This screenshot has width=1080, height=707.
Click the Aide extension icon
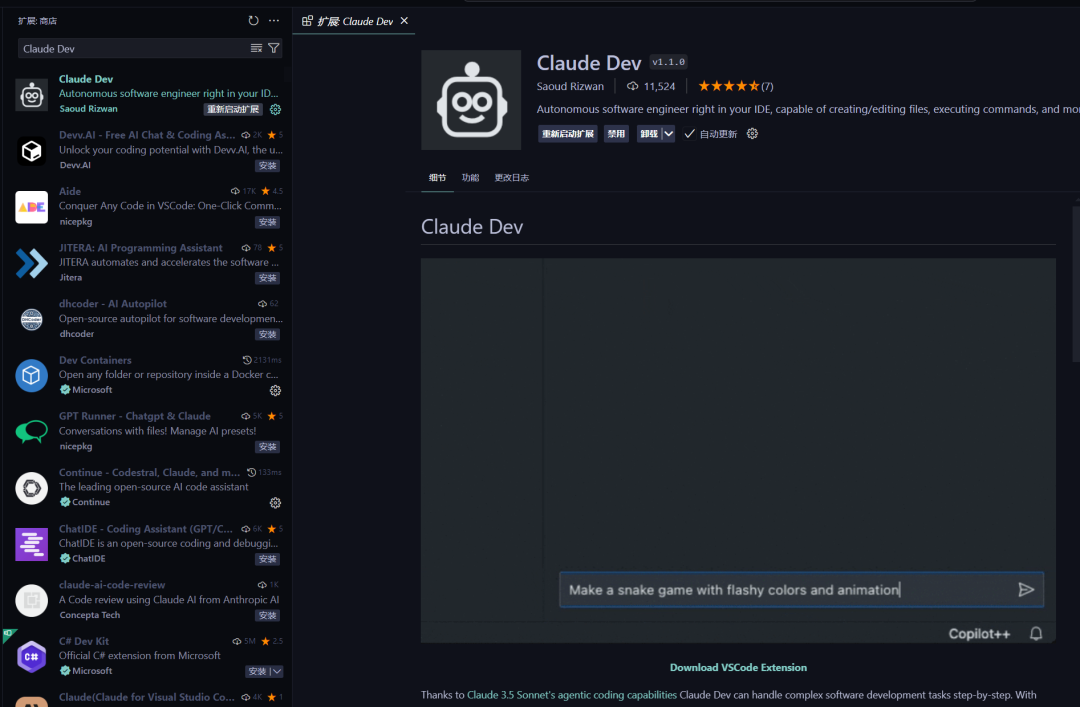tap(32, 207)
